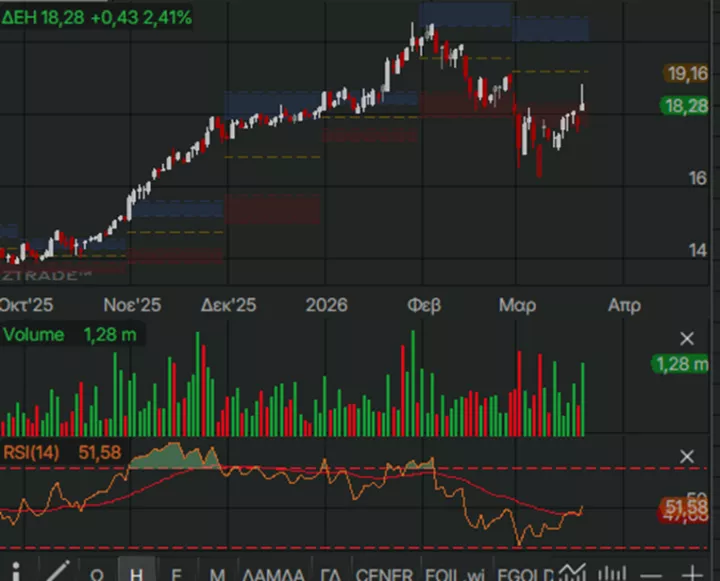Open the info icon in bottom toolbar
The height and width of the screenshot is (581, 720).
[x=14, y=573]
